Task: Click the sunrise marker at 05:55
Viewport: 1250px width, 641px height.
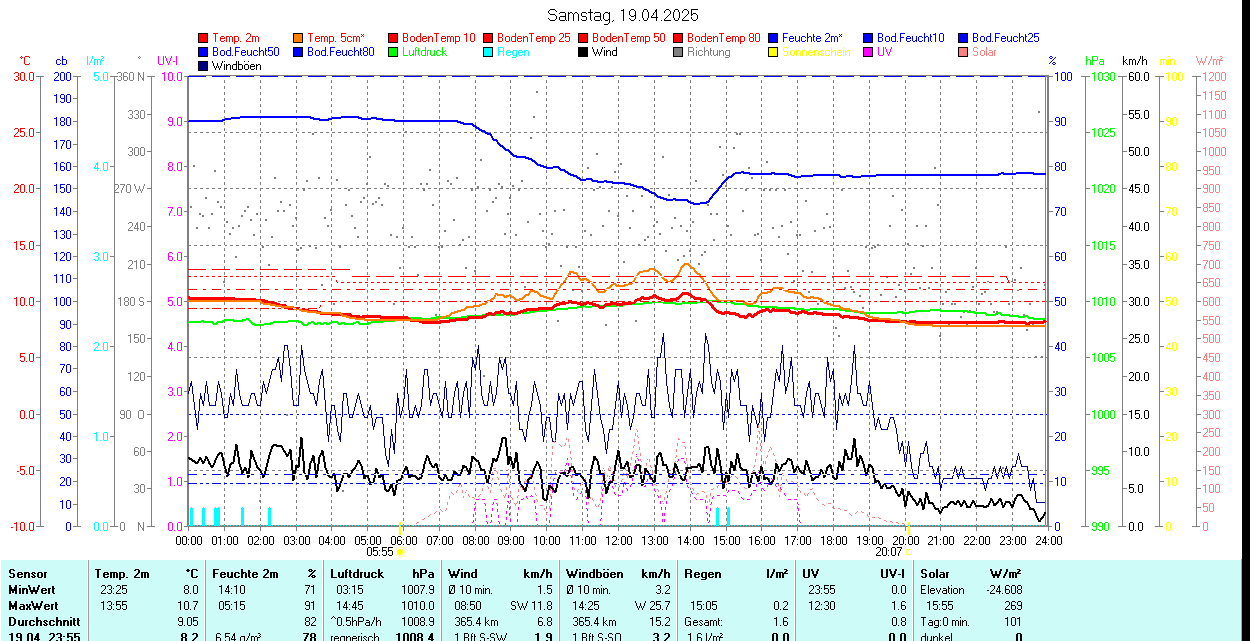Action: click(x=400, y=551)
